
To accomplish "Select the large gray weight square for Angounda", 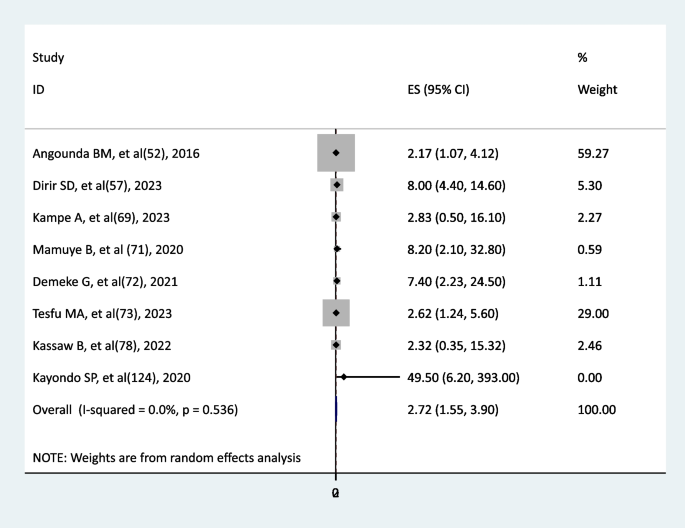I will [x=336, y=152].
